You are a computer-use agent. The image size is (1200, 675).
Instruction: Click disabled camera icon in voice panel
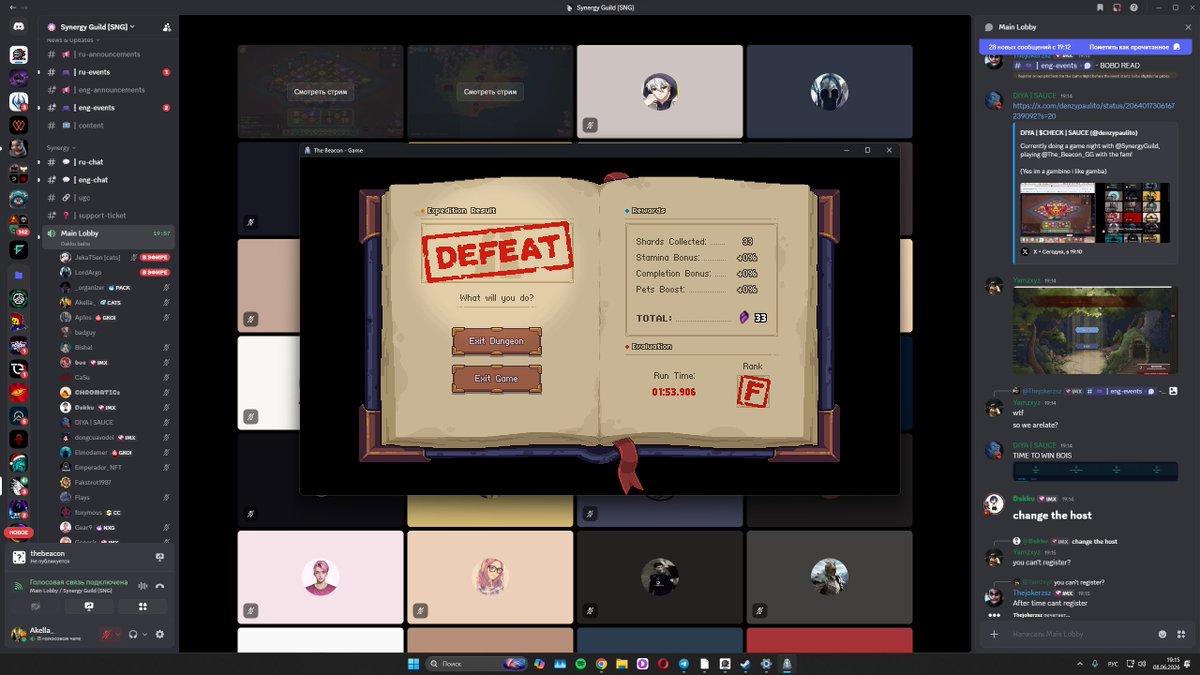pyautogui.click(x=37, y=606)
